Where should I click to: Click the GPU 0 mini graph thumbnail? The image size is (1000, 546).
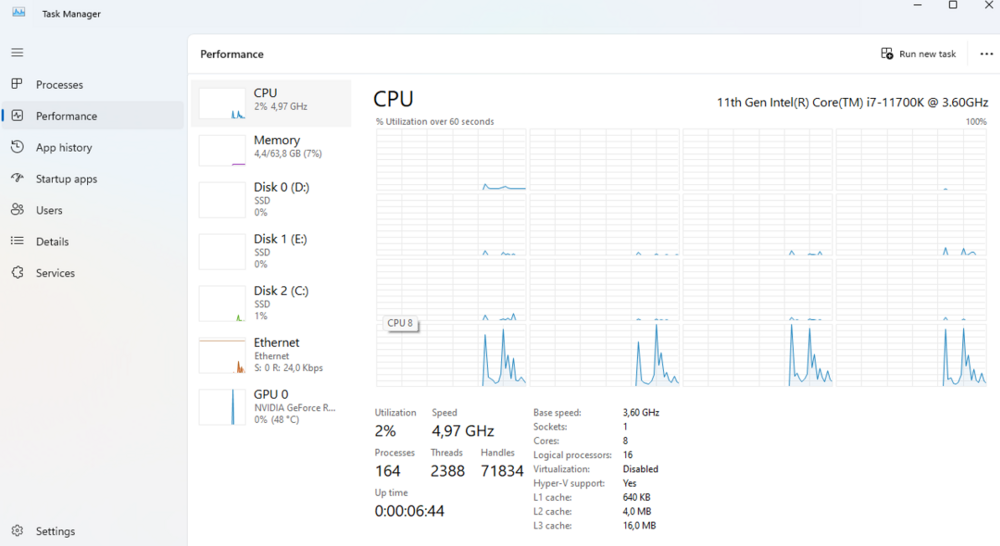coord(222,407)
